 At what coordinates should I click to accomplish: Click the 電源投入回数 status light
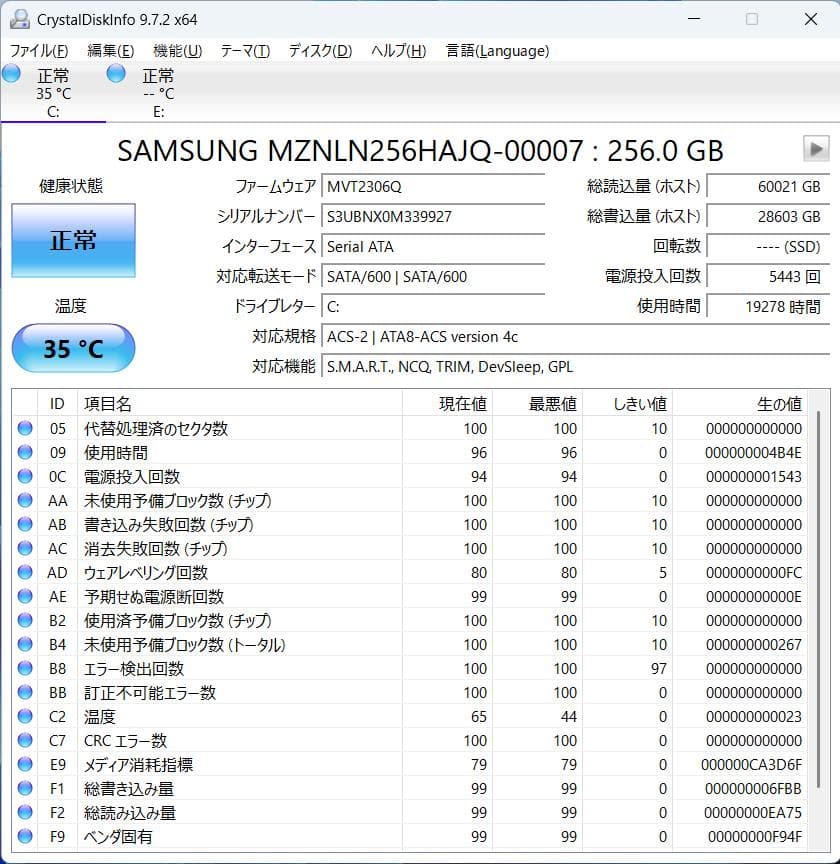(x=23, y=476)
